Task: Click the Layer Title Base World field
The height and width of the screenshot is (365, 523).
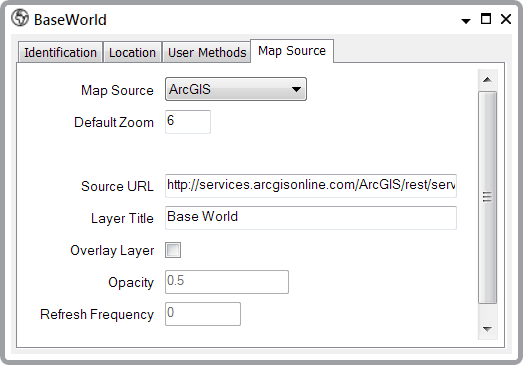Action: (x=311, y=218)
